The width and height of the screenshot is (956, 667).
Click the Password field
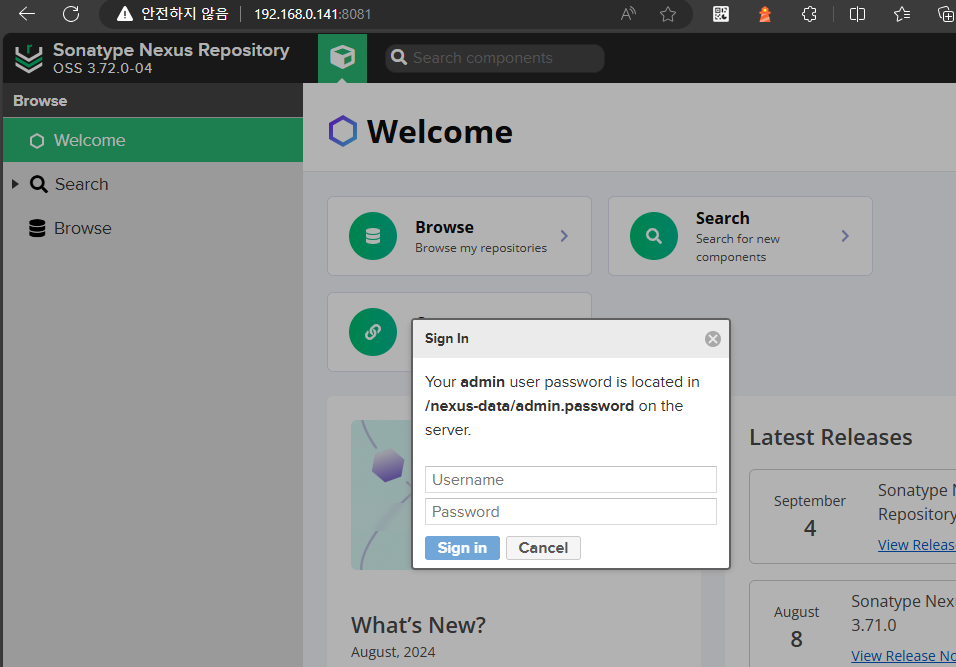[x=571, y=512]
